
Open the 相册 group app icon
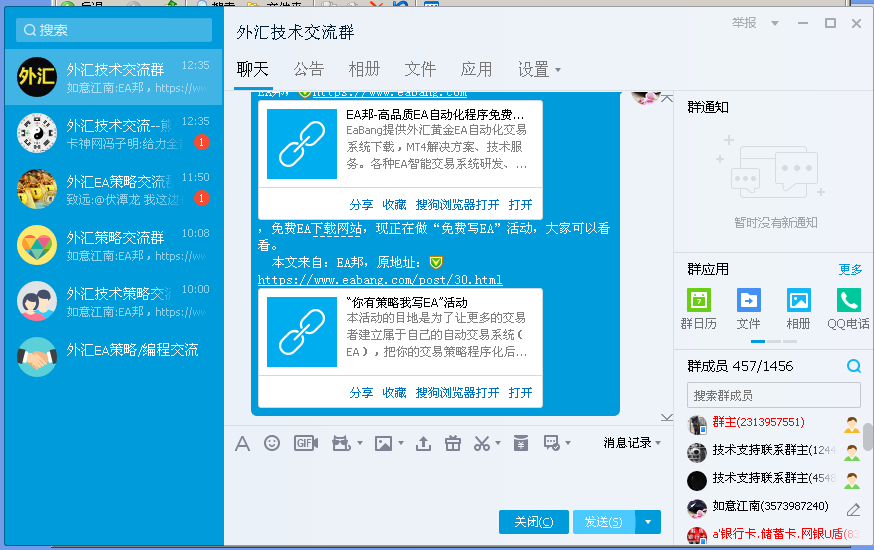798,300
